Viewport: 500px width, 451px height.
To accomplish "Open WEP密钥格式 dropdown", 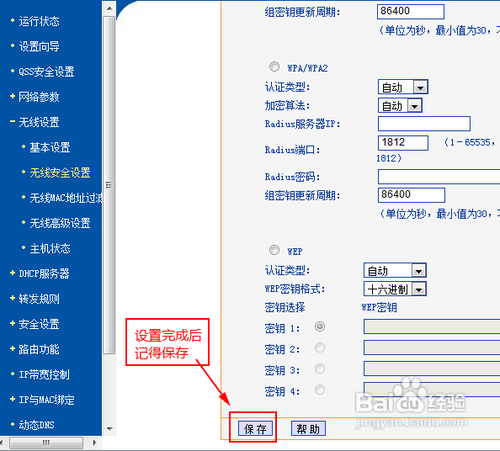I will pos(395,289).
